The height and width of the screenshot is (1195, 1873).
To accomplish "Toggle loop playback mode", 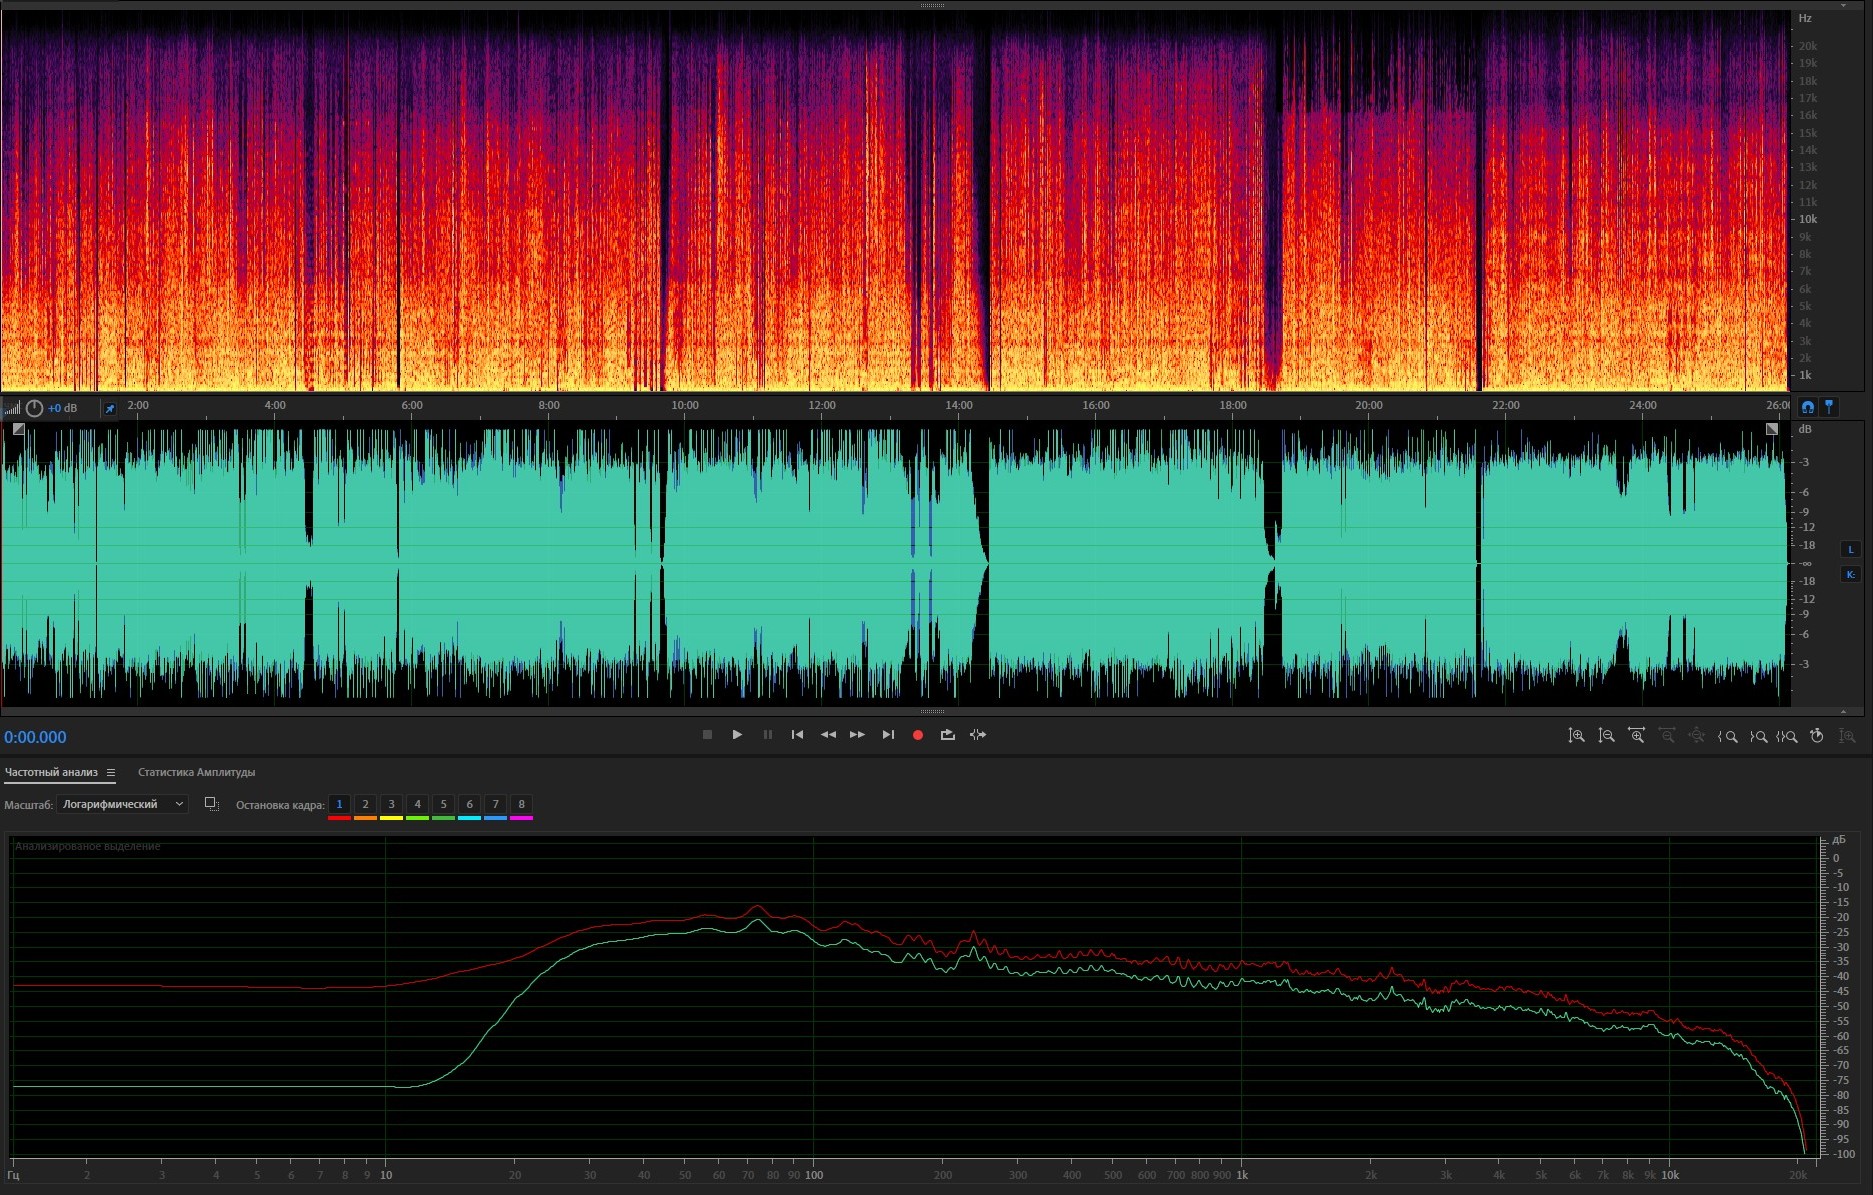I will (947, 735).
